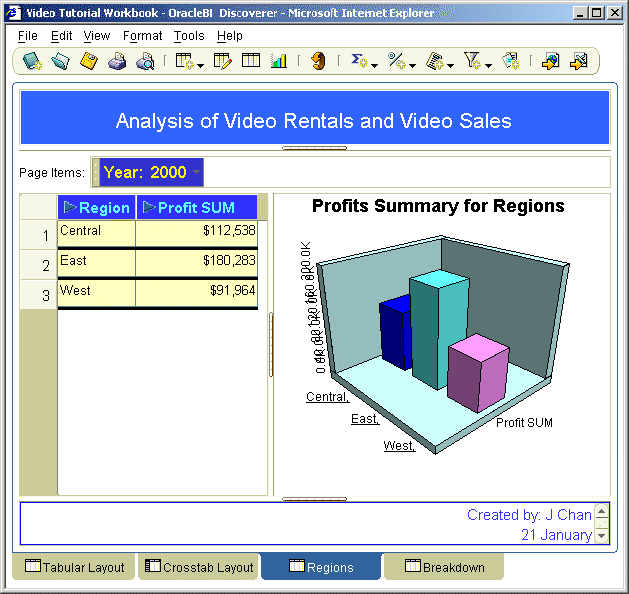Image resolution: width=629 pixels, height=594 pixels.
Task: Click the $91,964 profit cell
Action: coord(197,293)
